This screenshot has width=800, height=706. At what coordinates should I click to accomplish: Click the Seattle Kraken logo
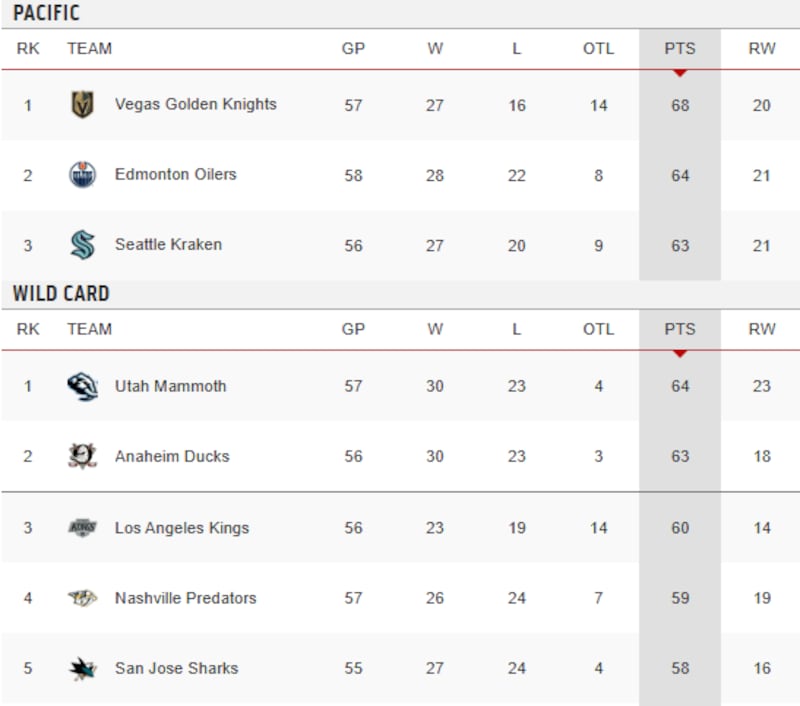82,245
